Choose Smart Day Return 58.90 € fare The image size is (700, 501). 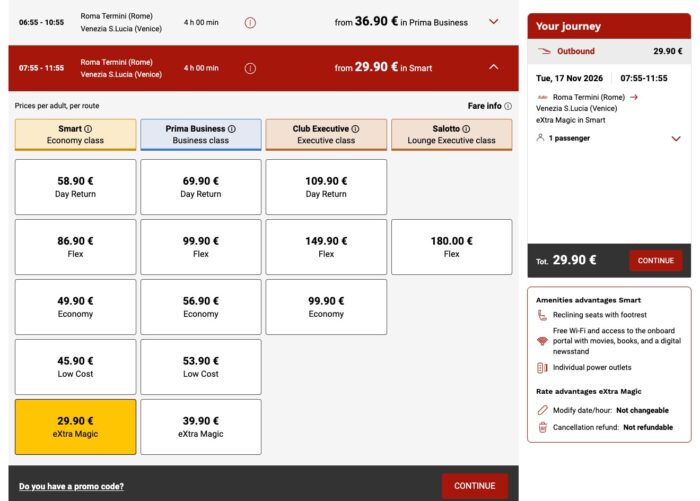coord(75,187)
